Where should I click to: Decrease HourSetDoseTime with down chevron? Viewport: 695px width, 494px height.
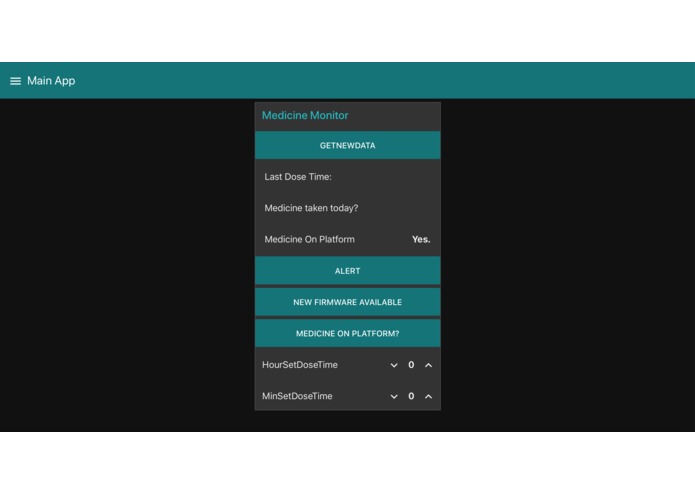coord(394,365)
